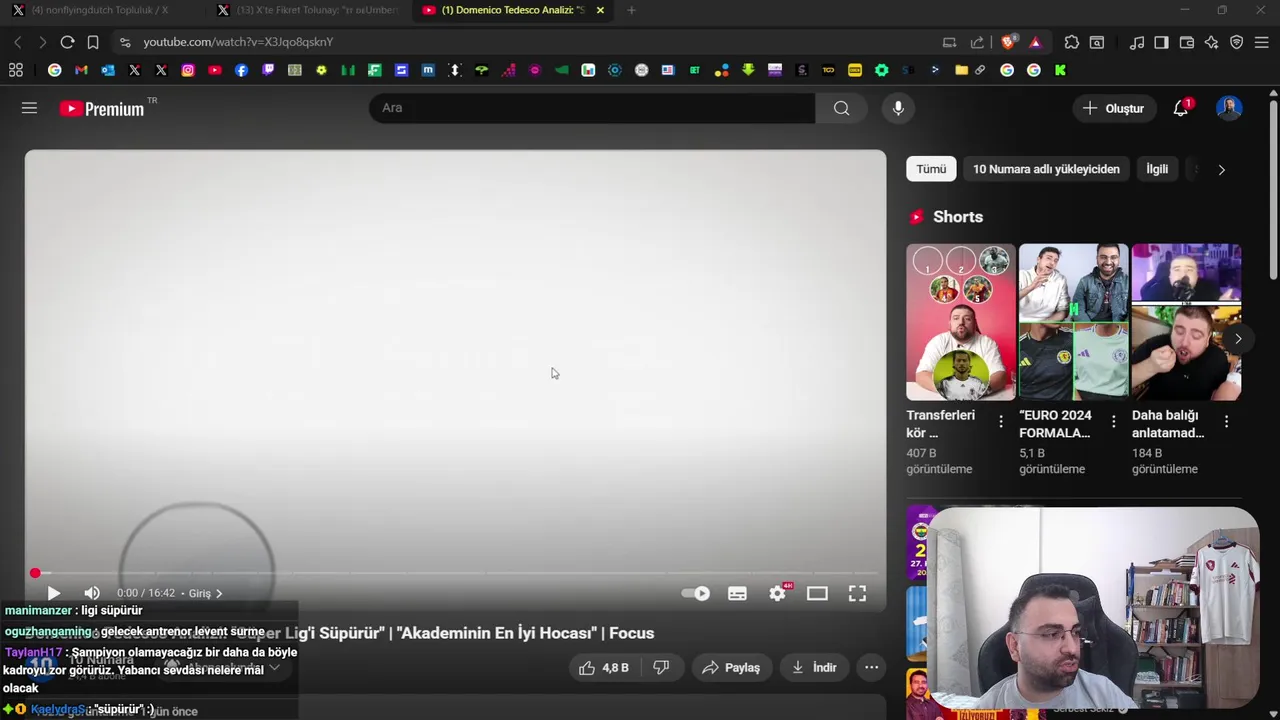Mute the video volume icon
This screenshot has height=720, width=1280.
92,593
